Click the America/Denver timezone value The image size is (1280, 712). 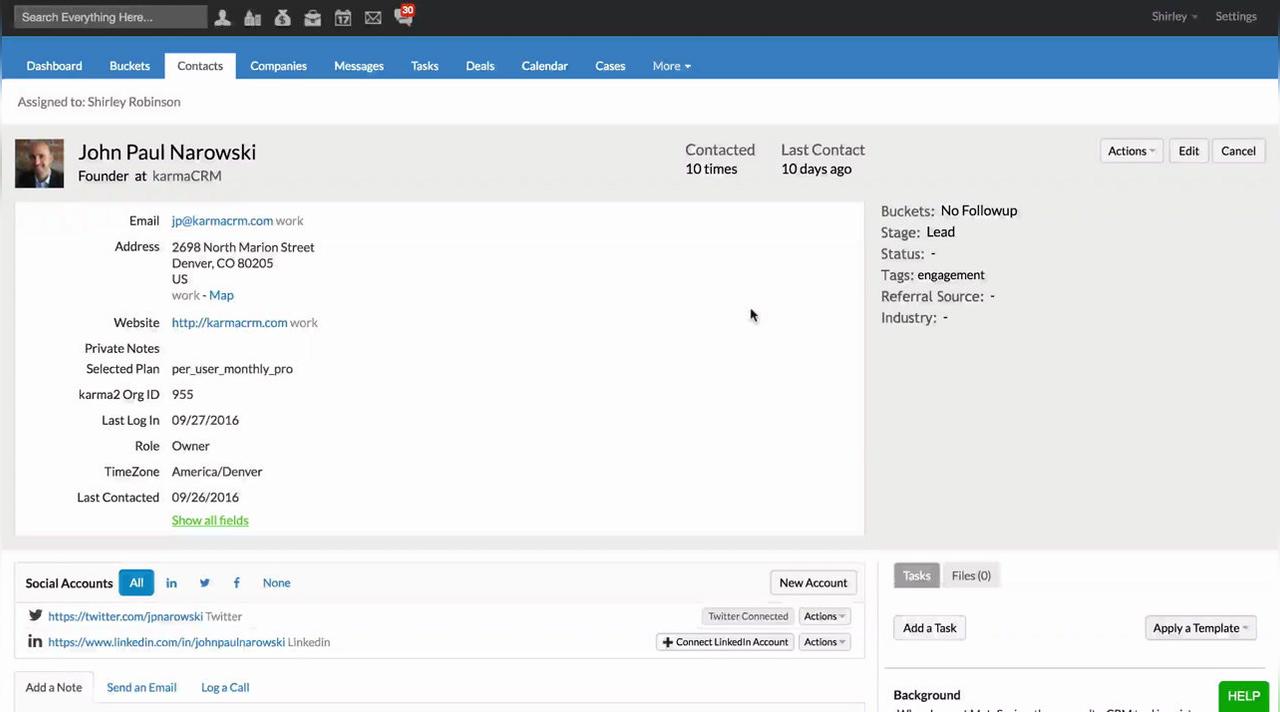[217, 472]
